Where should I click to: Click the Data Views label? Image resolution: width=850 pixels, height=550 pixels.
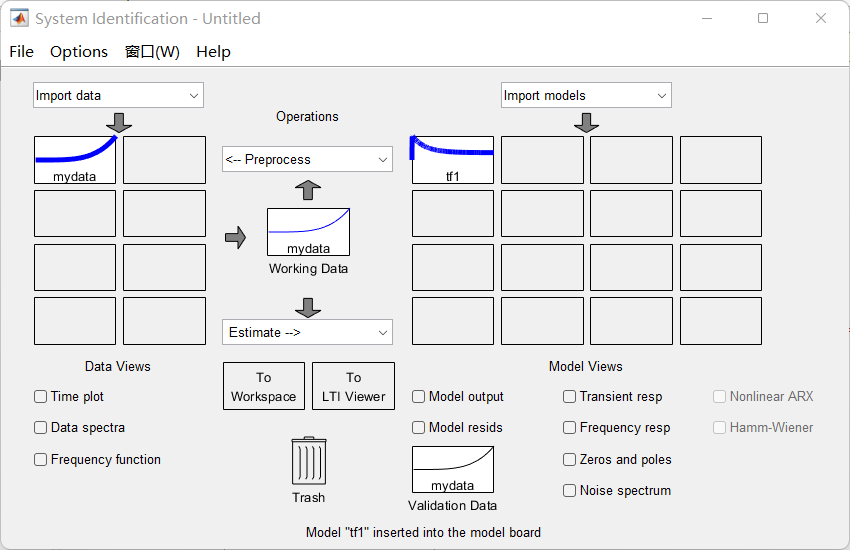(118, 366)
